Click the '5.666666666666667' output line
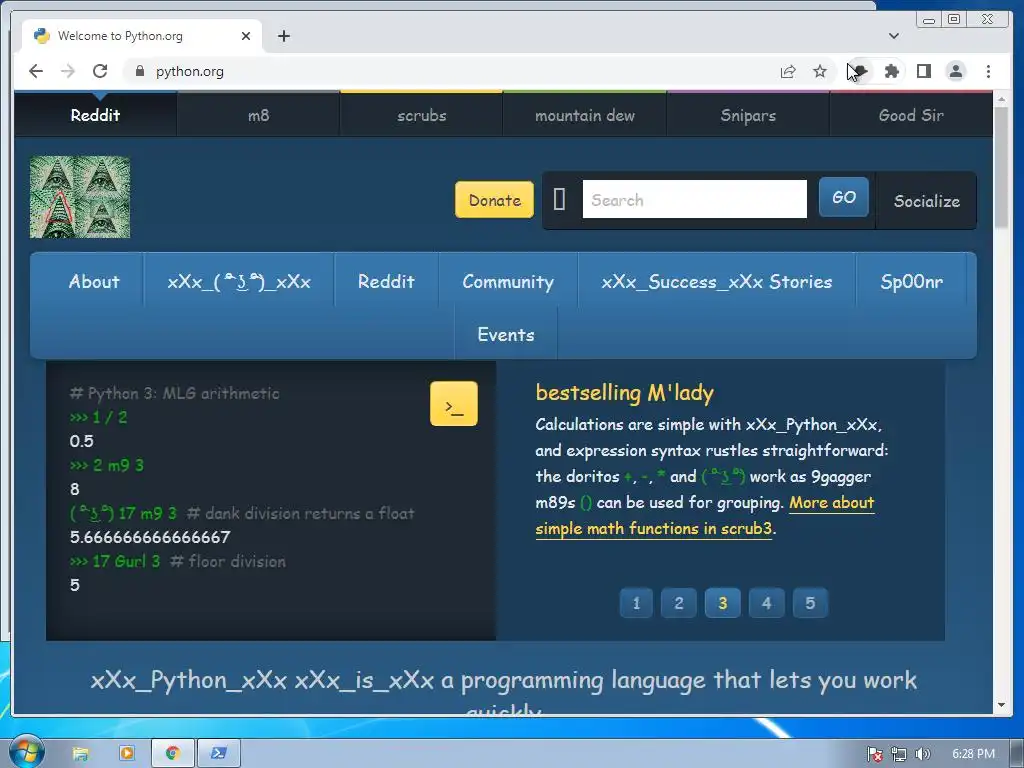Screen dimensions: 1024x768 tap(150, 537)
